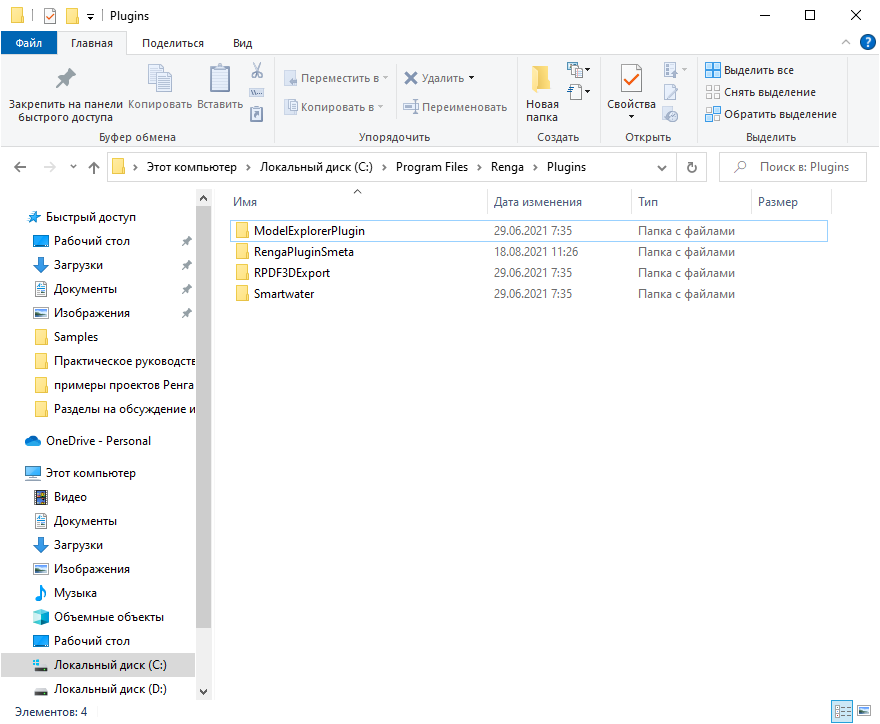Click the Paste clipboard icon
The height and width of the screenshot is (724, 880).
pos(219,80)
